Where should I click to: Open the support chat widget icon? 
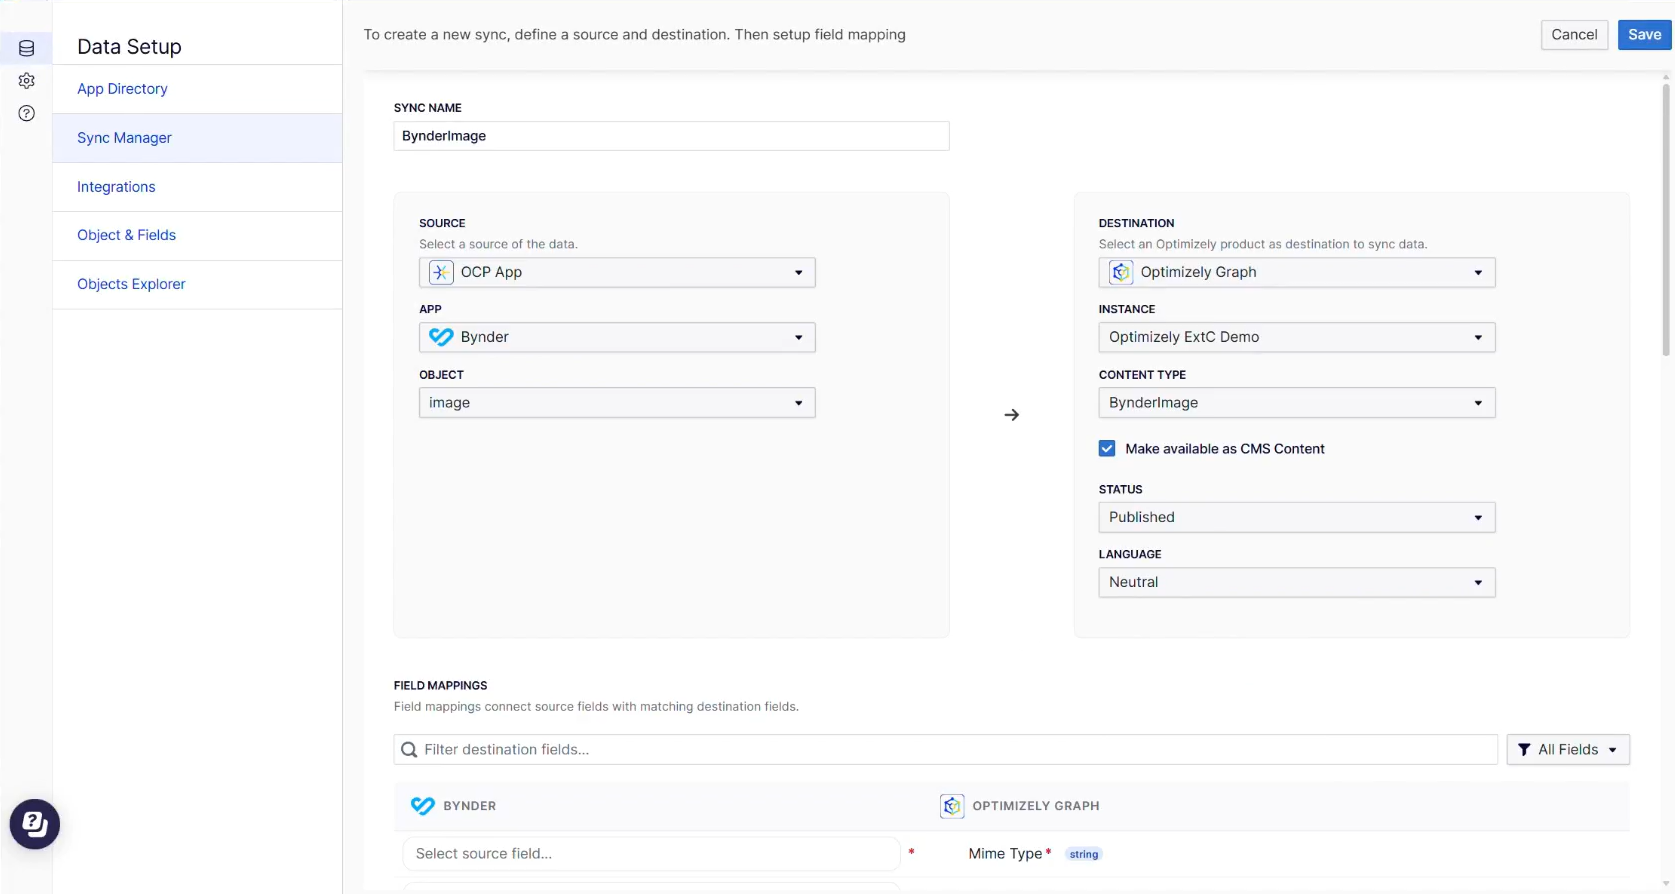[x=35, y=824]
